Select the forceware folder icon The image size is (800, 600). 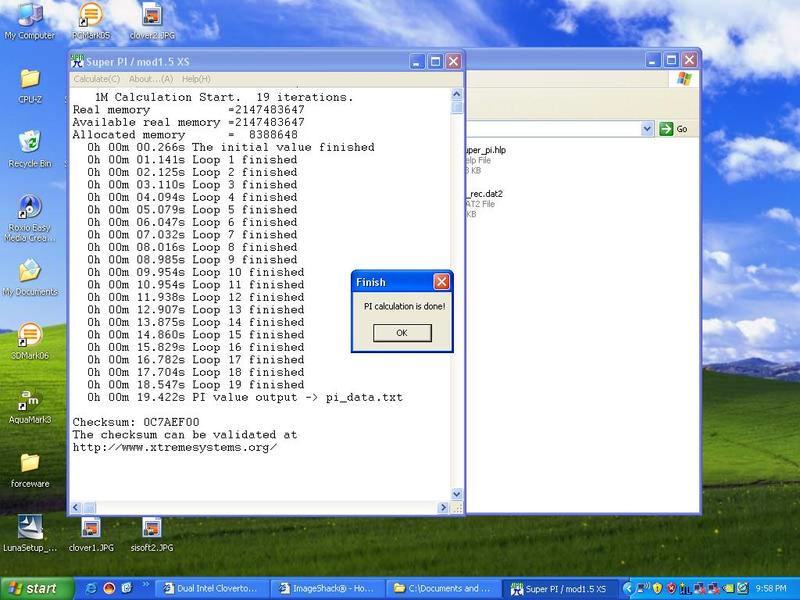(30, 470)
